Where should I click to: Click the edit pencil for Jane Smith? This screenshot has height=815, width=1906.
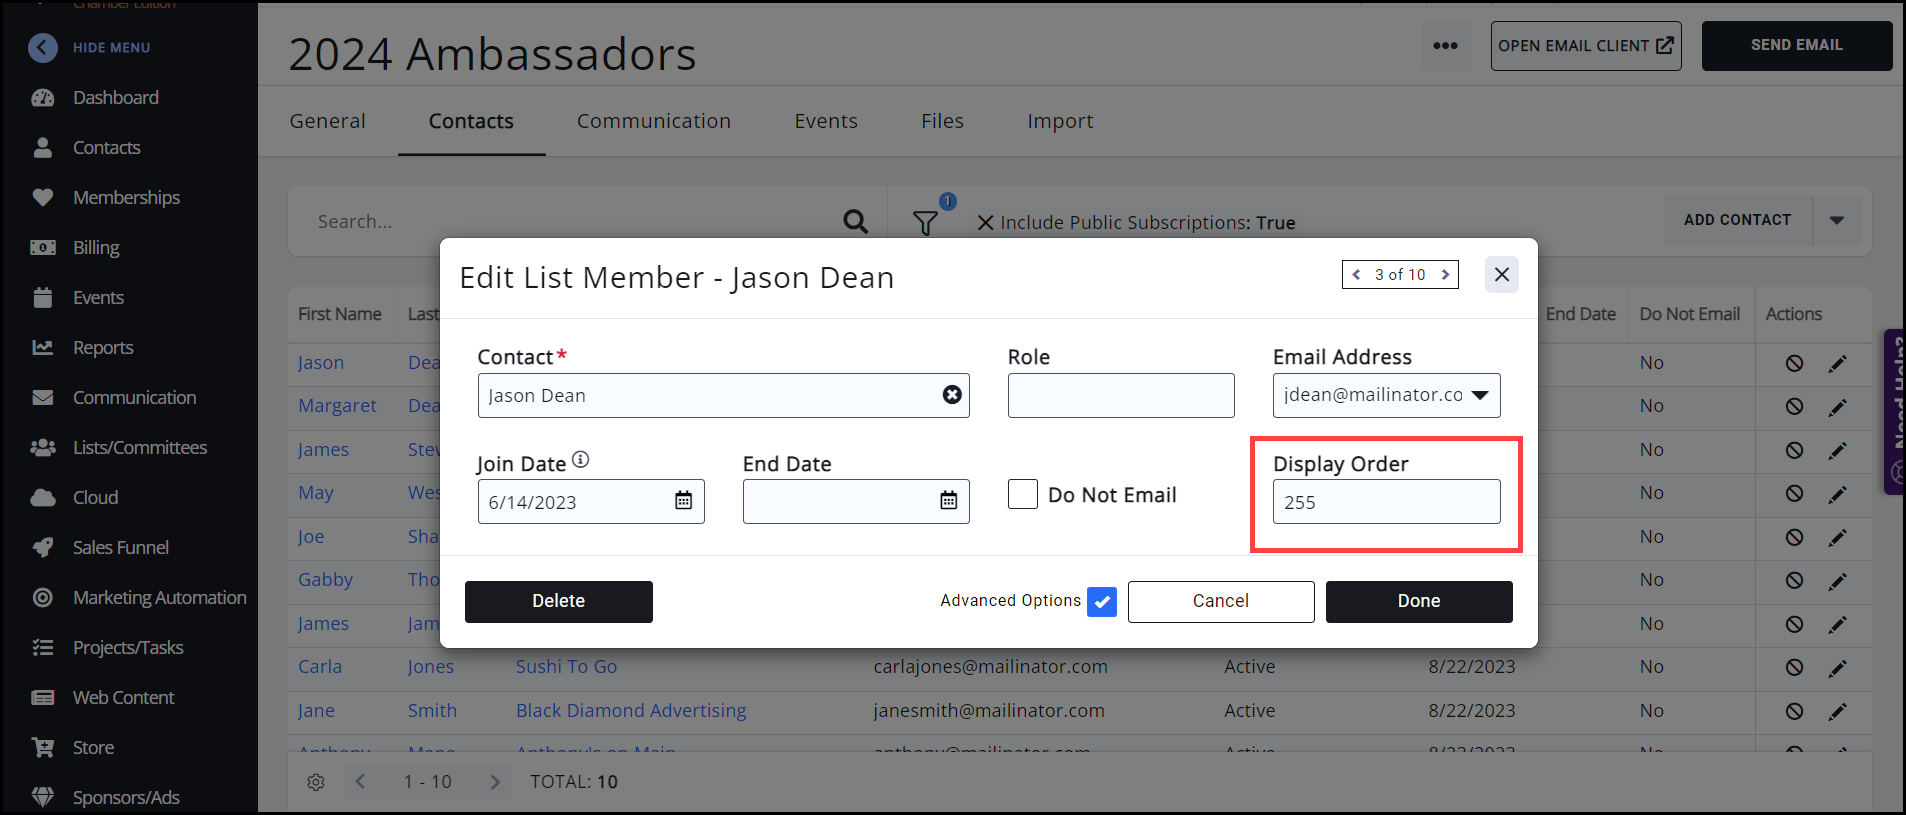tap(1837, 711)
